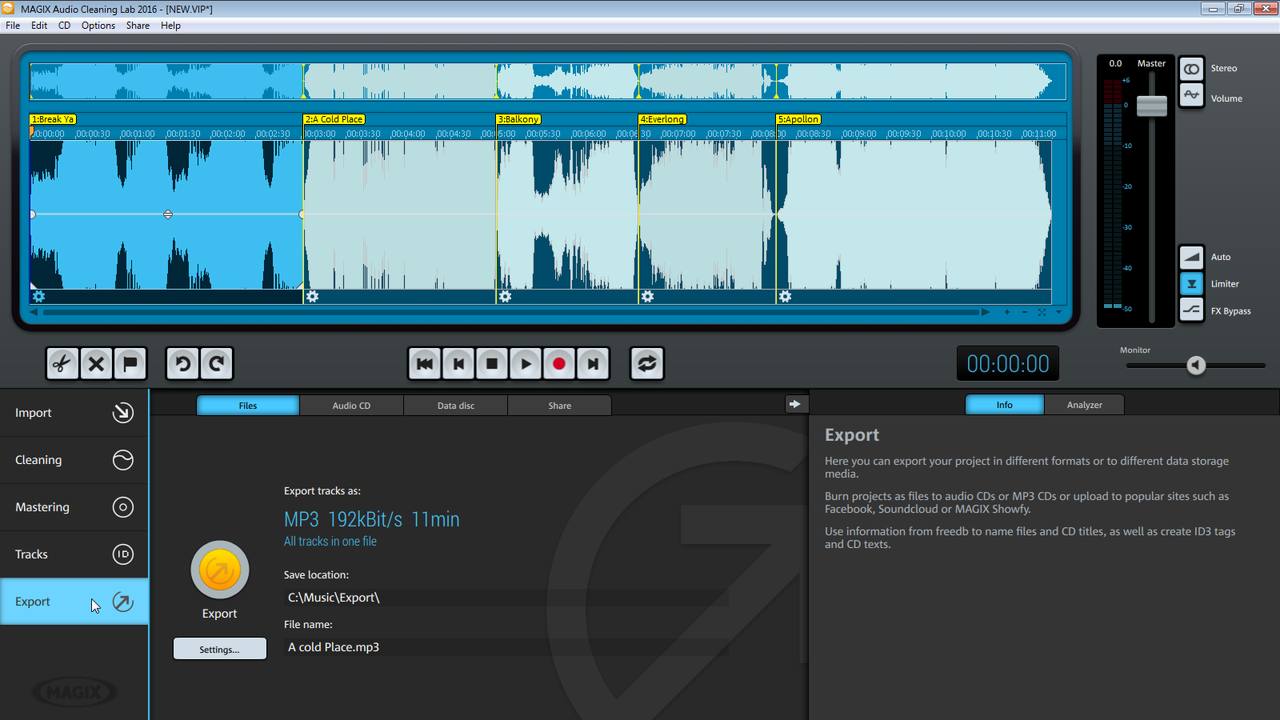Select the 5:Apollon track marker
This screenshot has width=1280, height=720.
(x=798, y=119)
